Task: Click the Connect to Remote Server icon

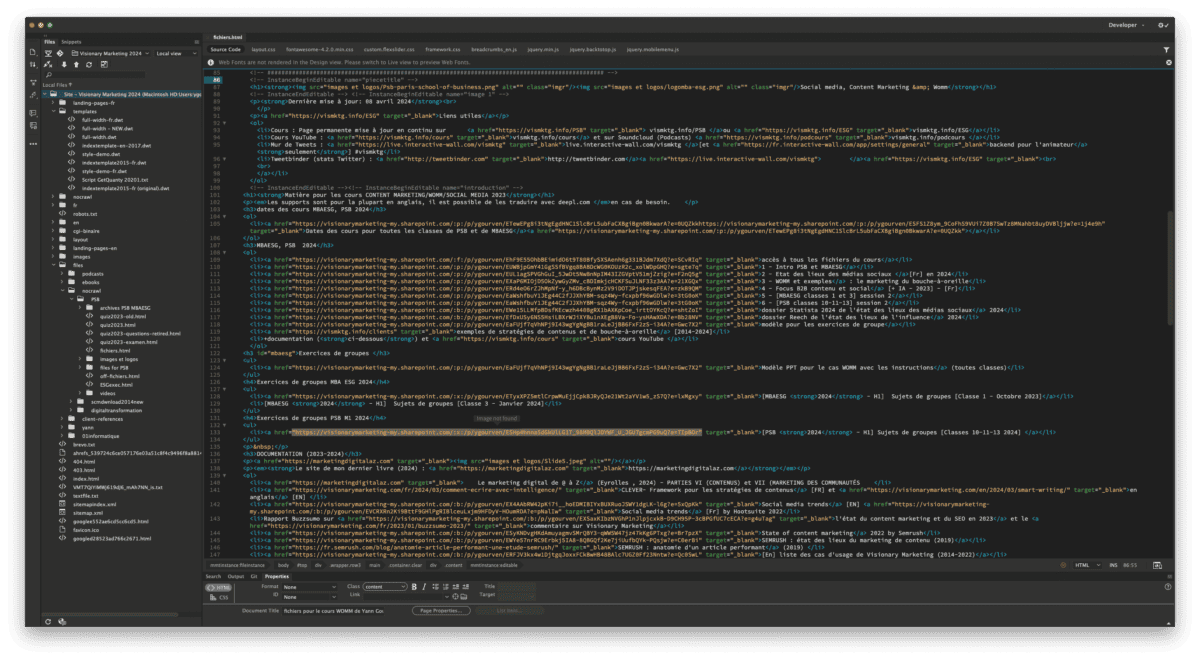Action: 49,64
